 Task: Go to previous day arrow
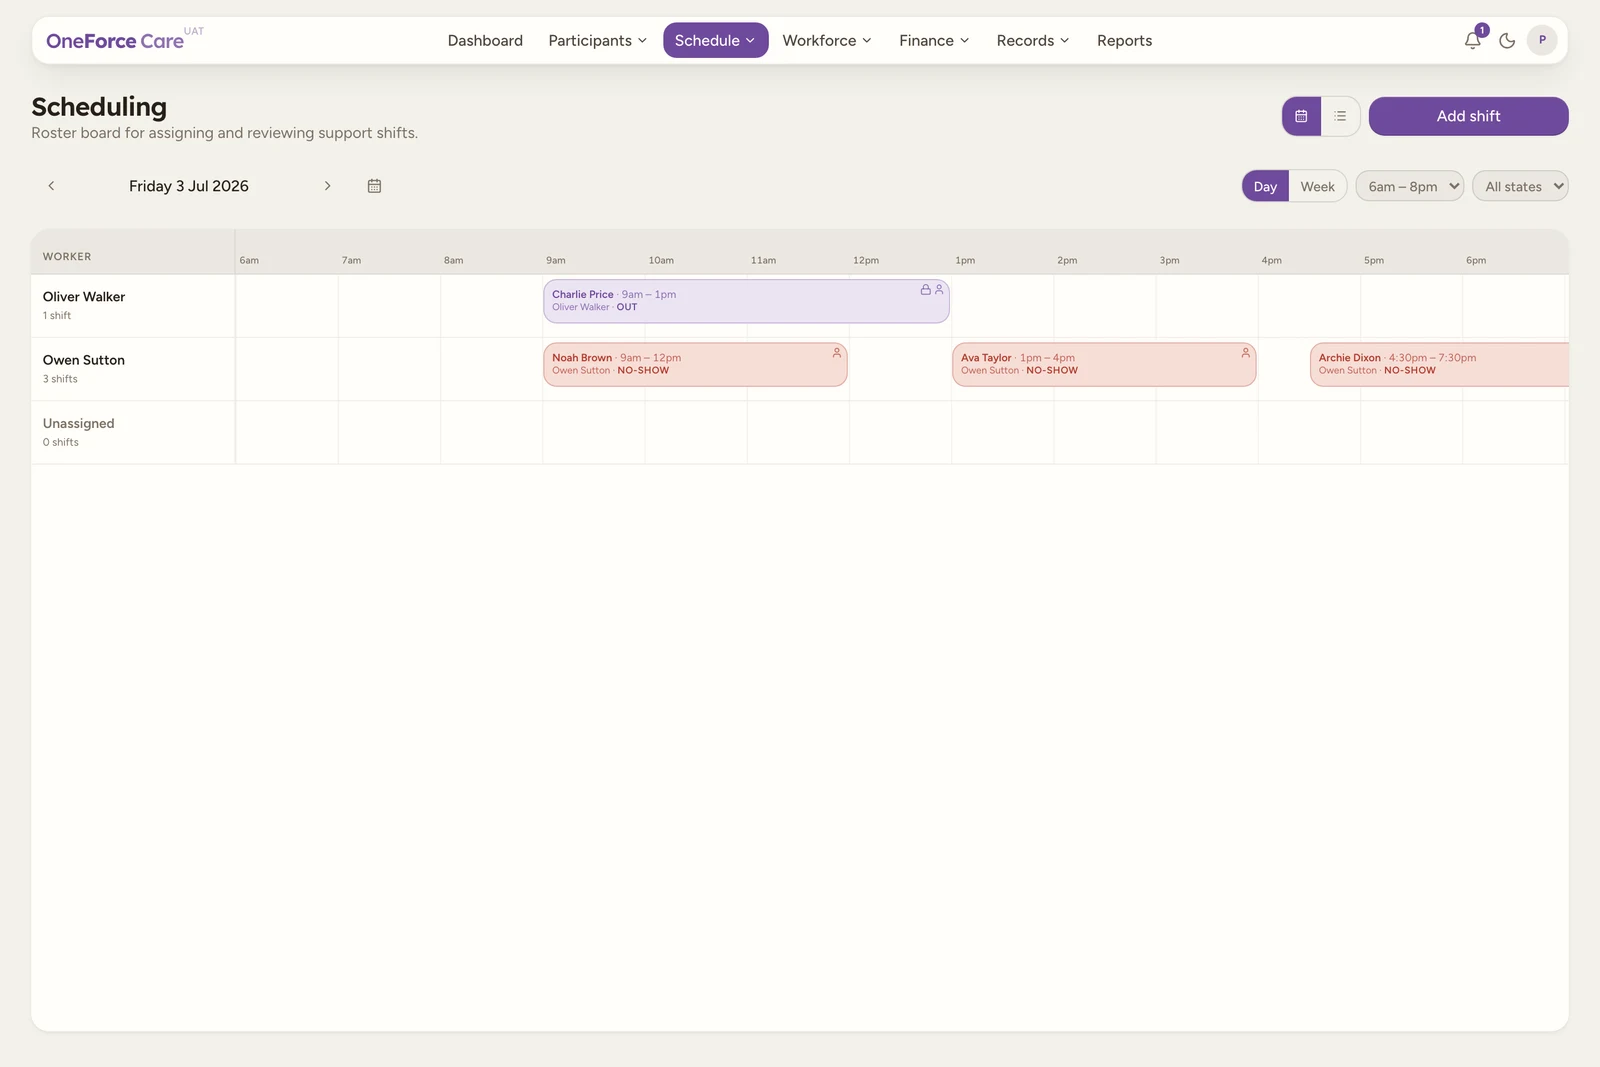tap(51, 186)
